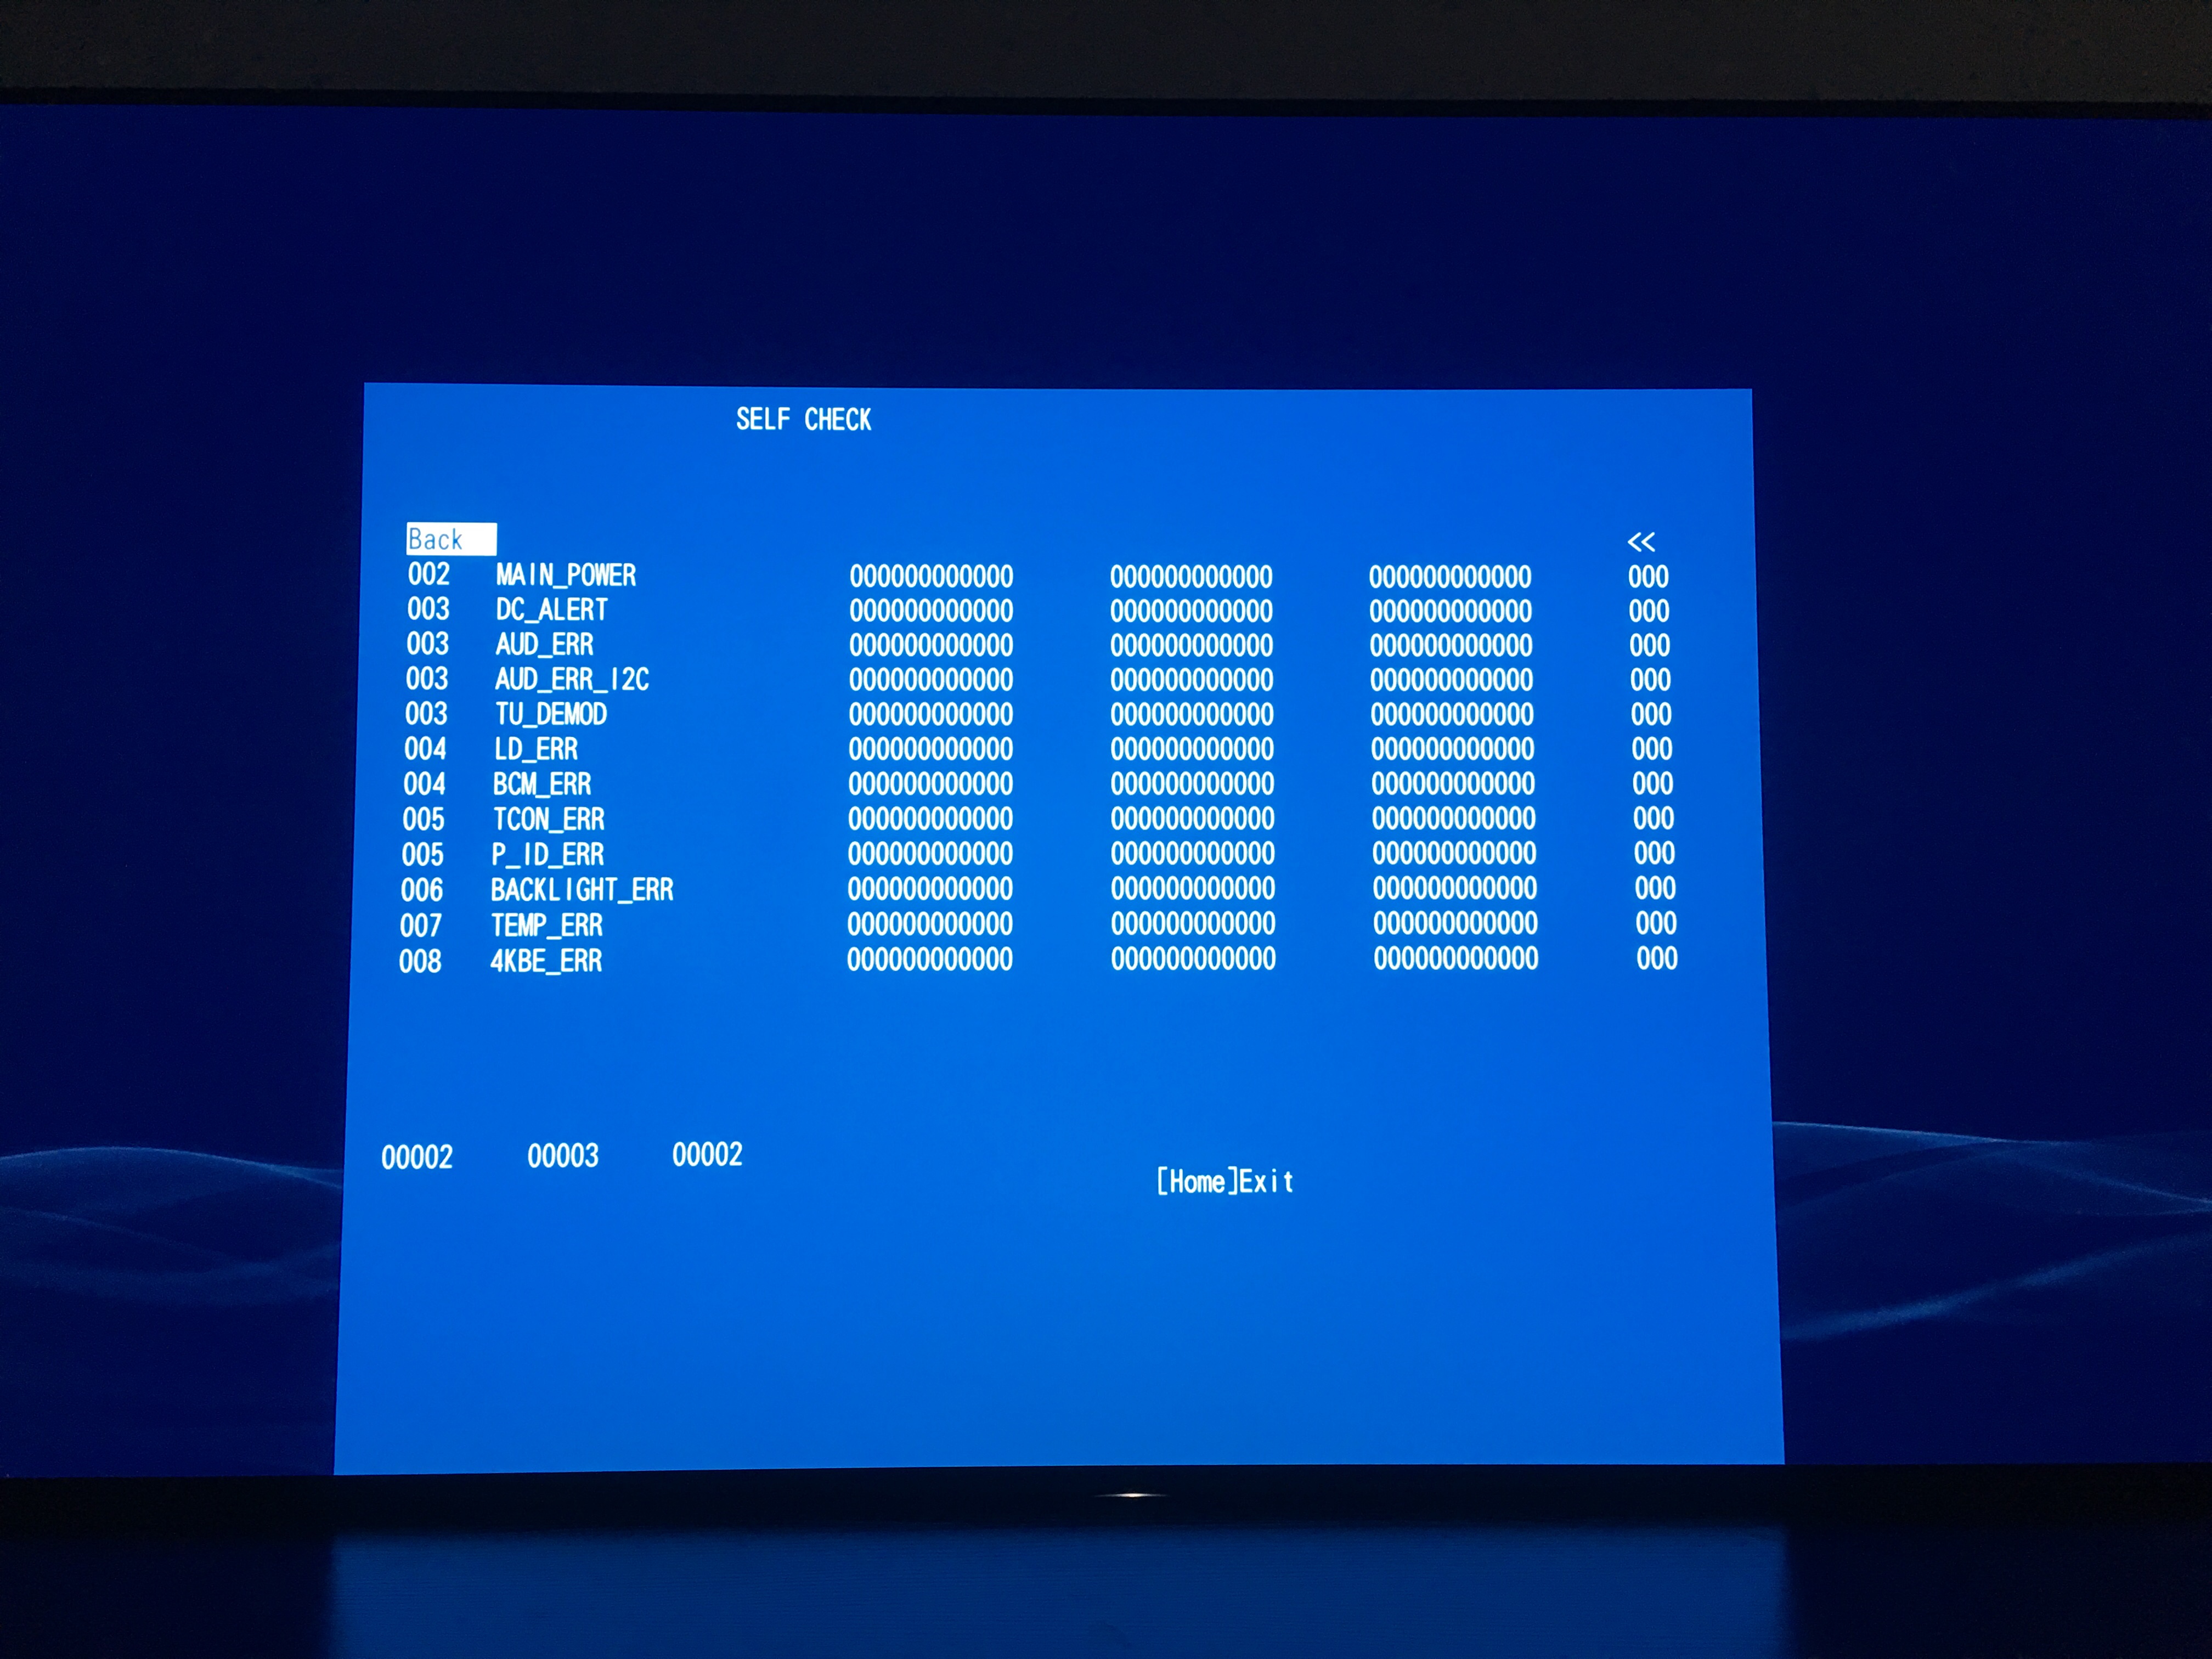
Task: Click the LD_ERR row label
Action: coord(535,749)
